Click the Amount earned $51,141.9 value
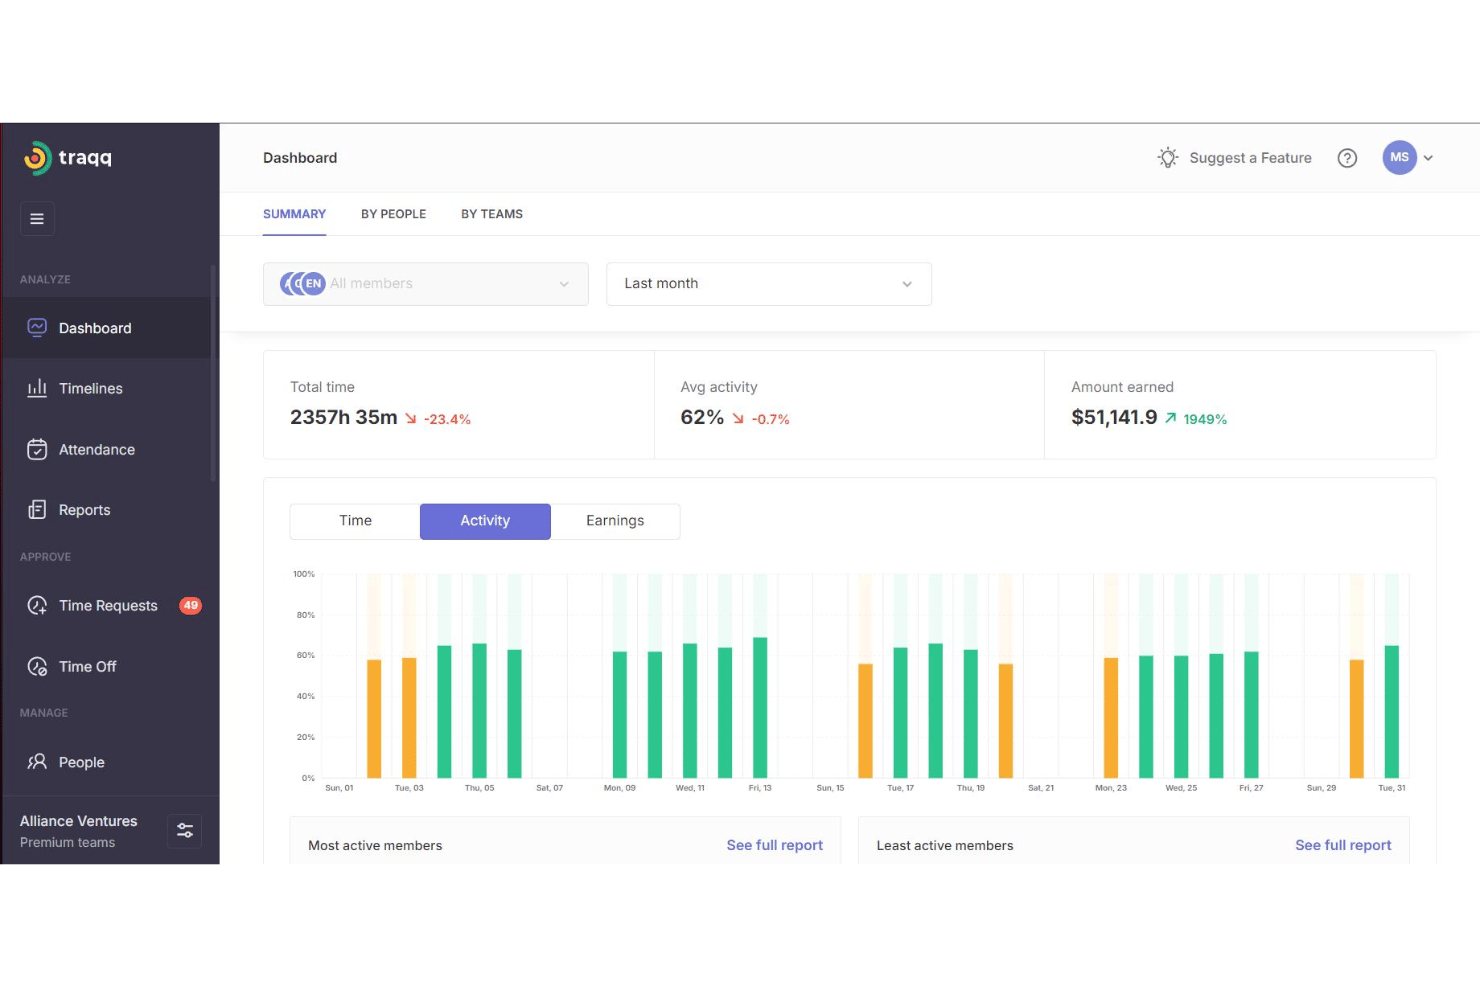The image size is (1480, 987). [1114, 418]
